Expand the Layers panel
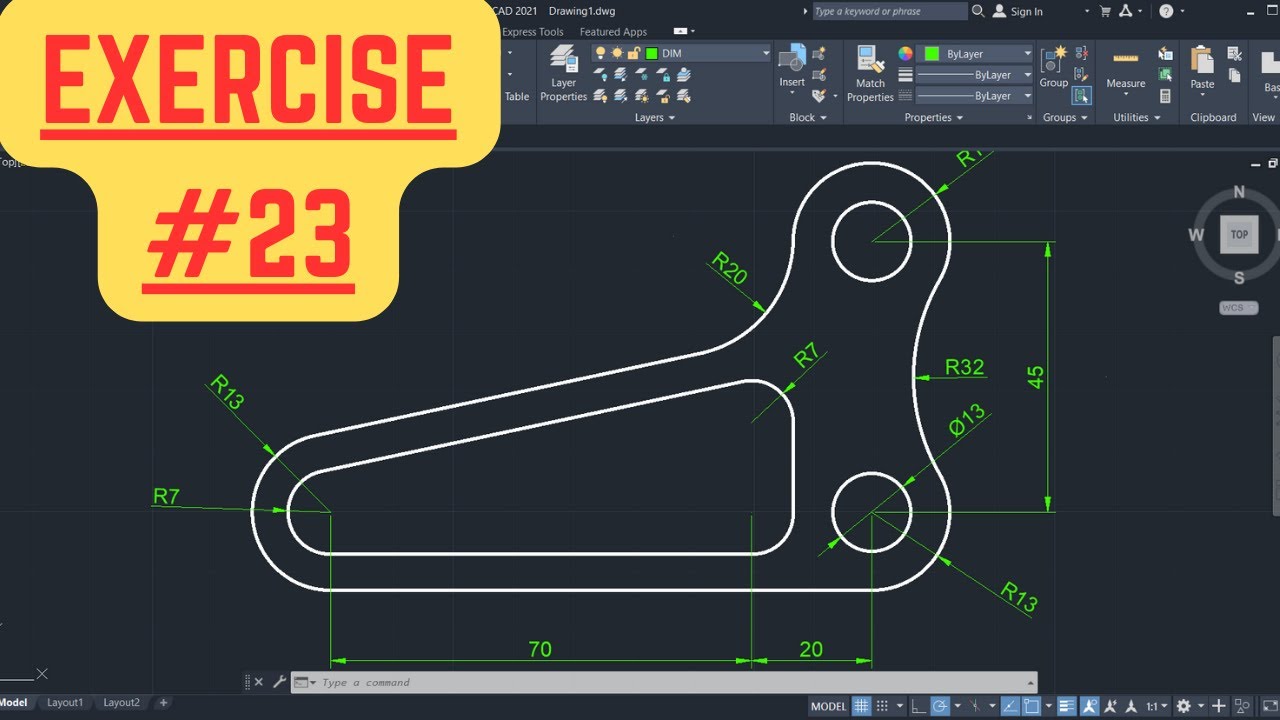Screen dimensions: 1280x720 pos(654,118)
